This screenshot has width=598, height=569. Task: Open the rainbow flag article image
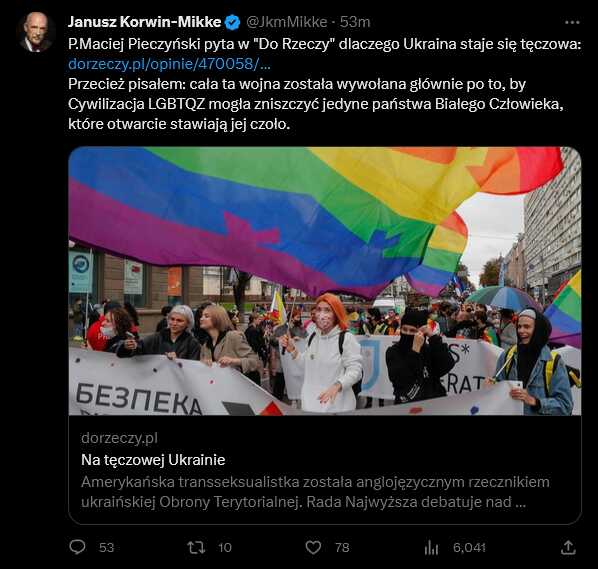pos(325,281)
